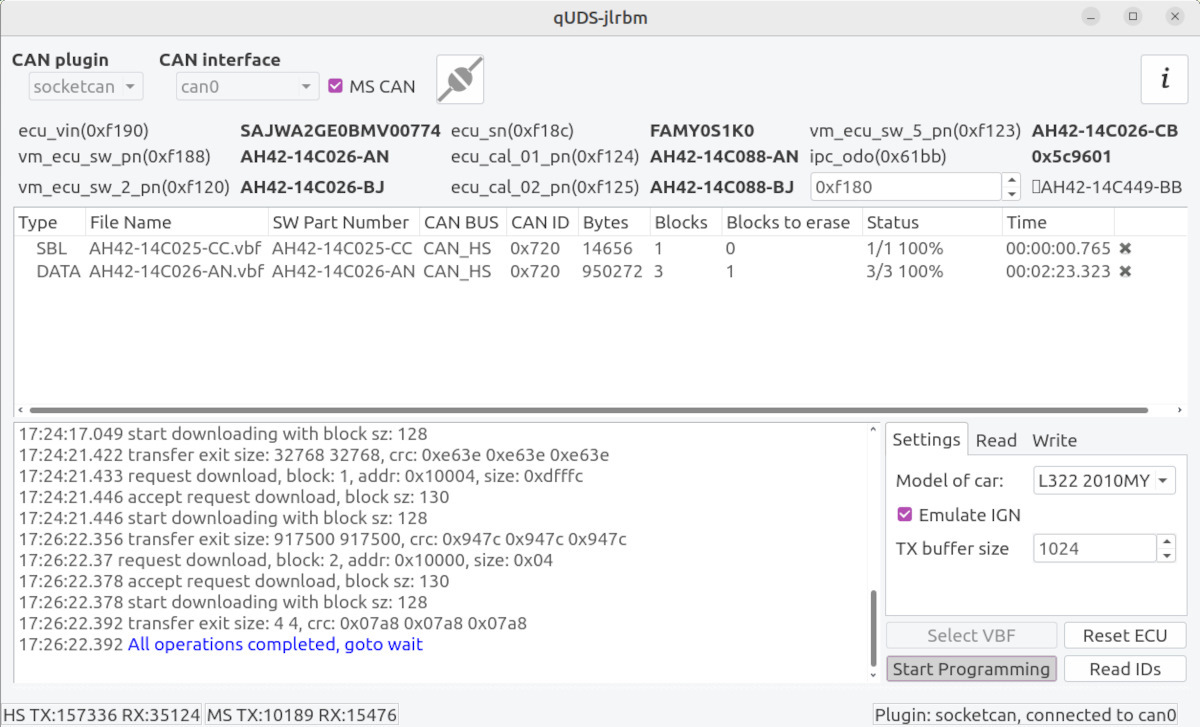Click the SW Part Number column header
The image size is (1200, 727).
tap(342, 222)
